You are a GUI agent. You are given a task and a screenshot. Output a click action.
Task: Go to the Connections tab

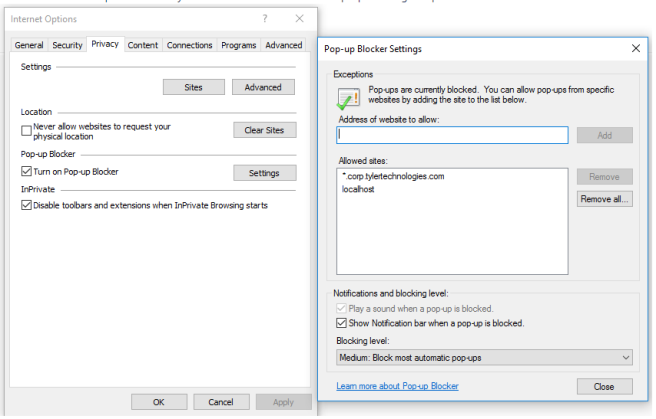click(x=189, y=45)
